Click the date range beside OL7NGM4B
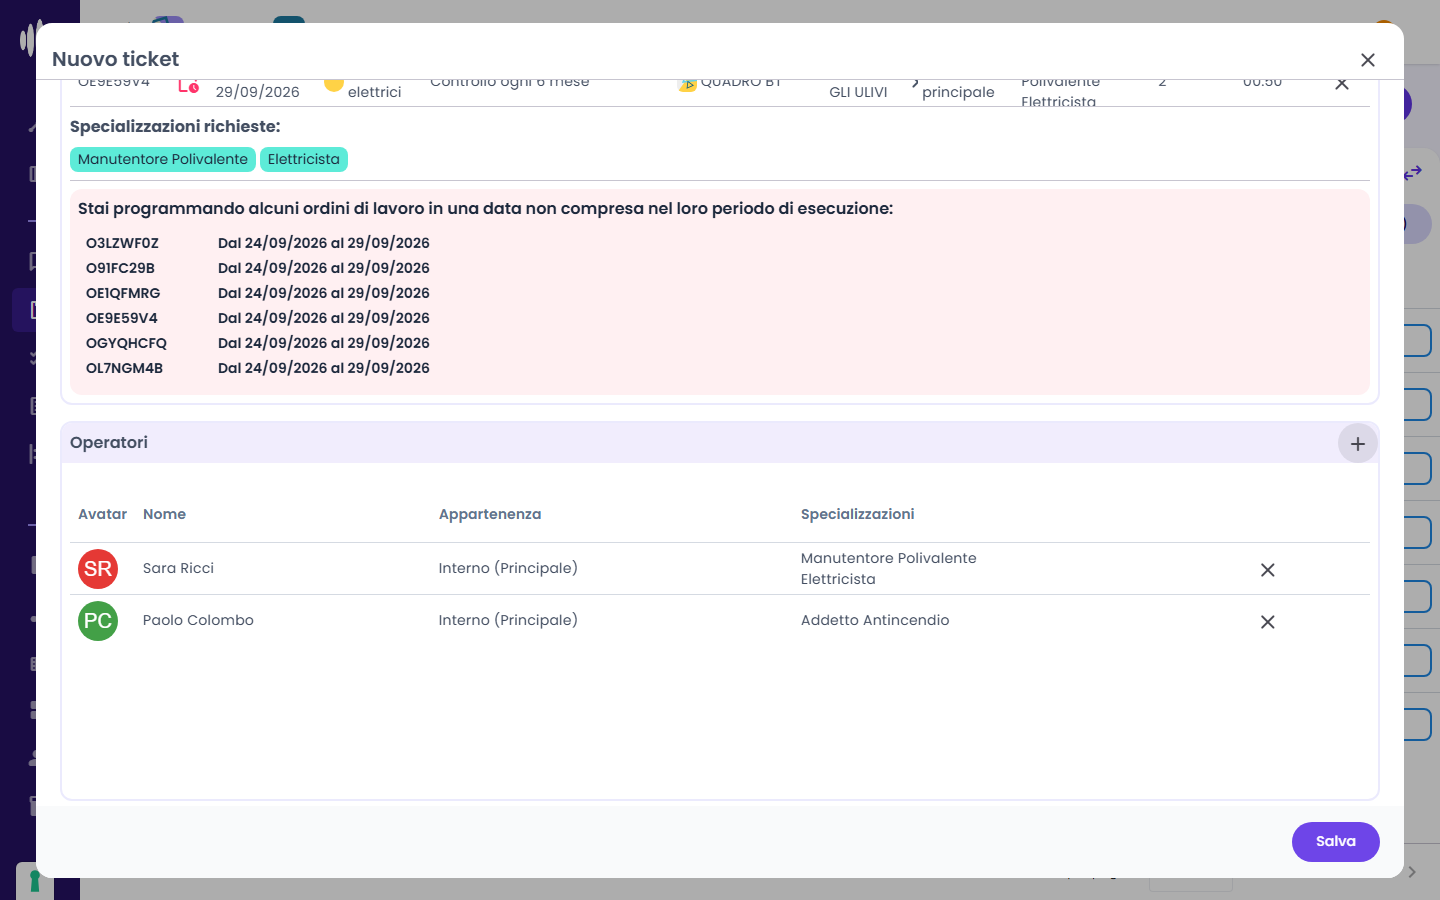 [324, 368]
